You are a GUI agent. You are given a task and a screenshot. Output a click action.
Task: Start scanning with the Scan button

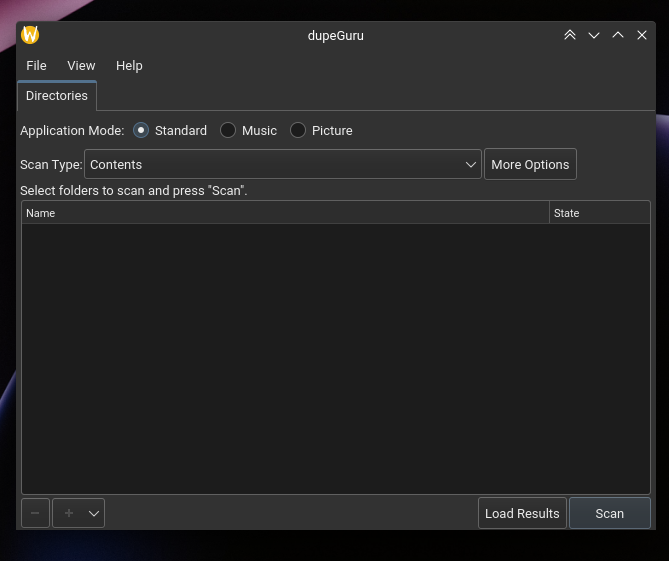click(x=610, y=513)
